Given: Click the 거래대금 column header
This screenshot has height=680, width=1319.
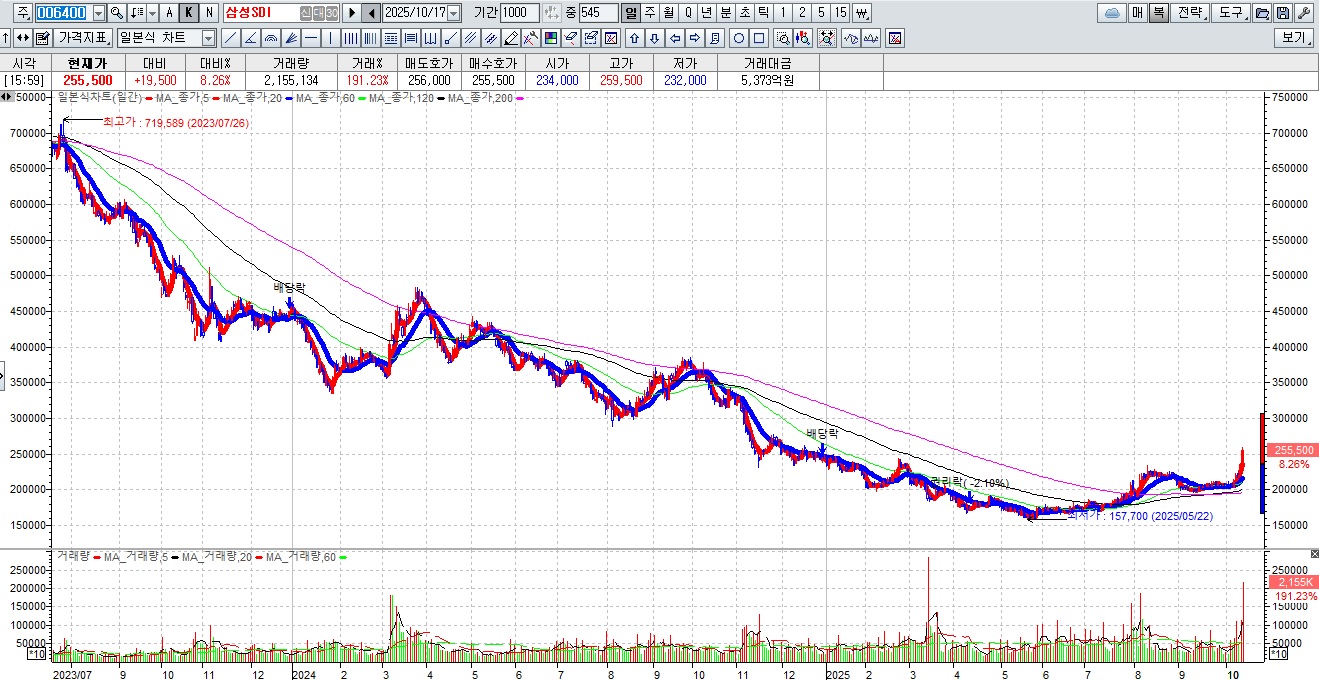Looking at the screenshot, I should point(767,62).
